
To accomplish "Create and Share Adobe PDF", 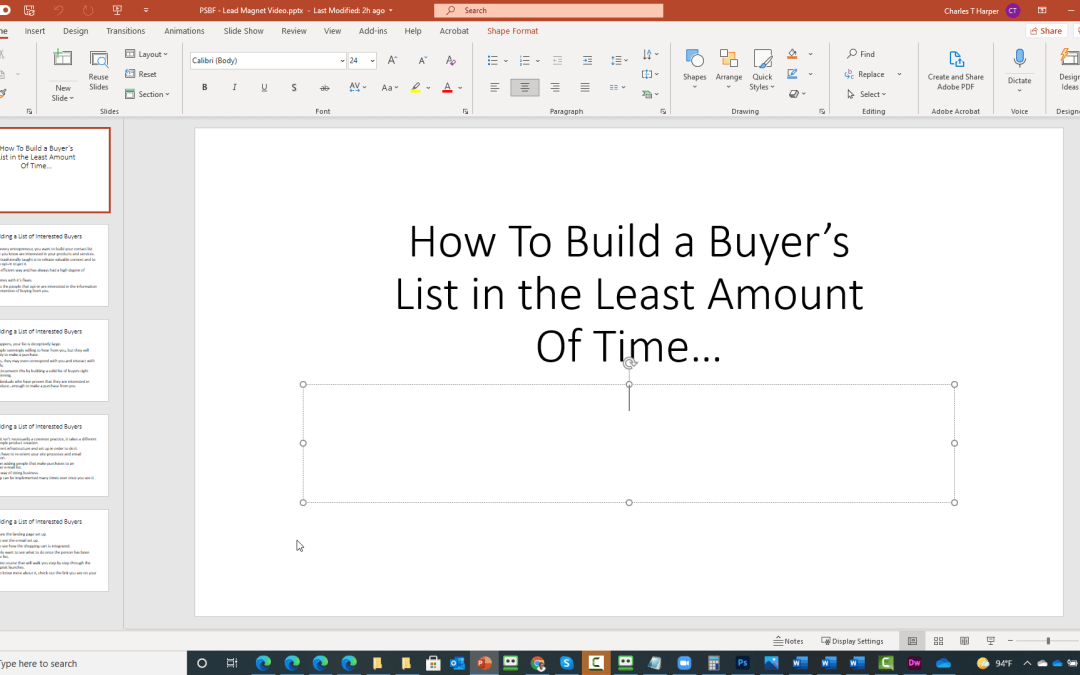I will (955, 69).
